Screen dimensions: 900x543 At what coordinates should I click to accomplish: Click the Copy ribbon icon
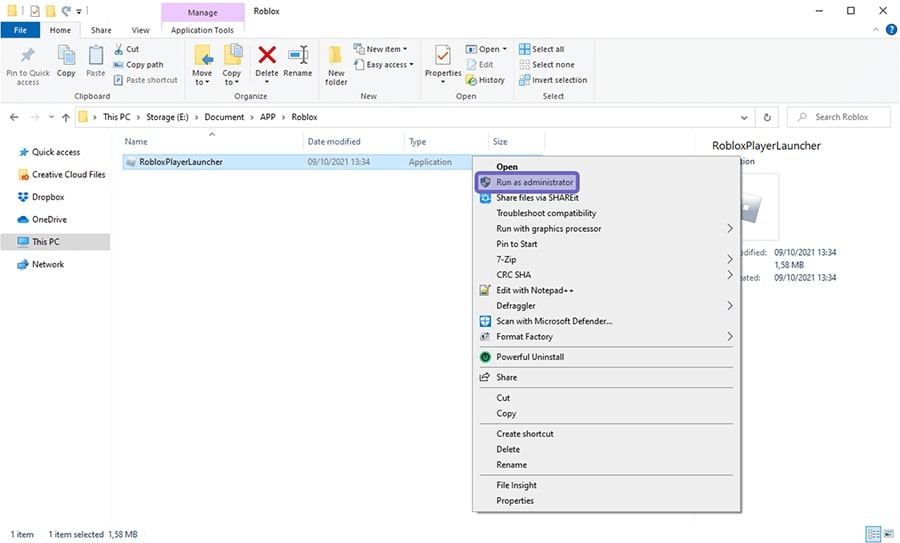click(65, 55)
